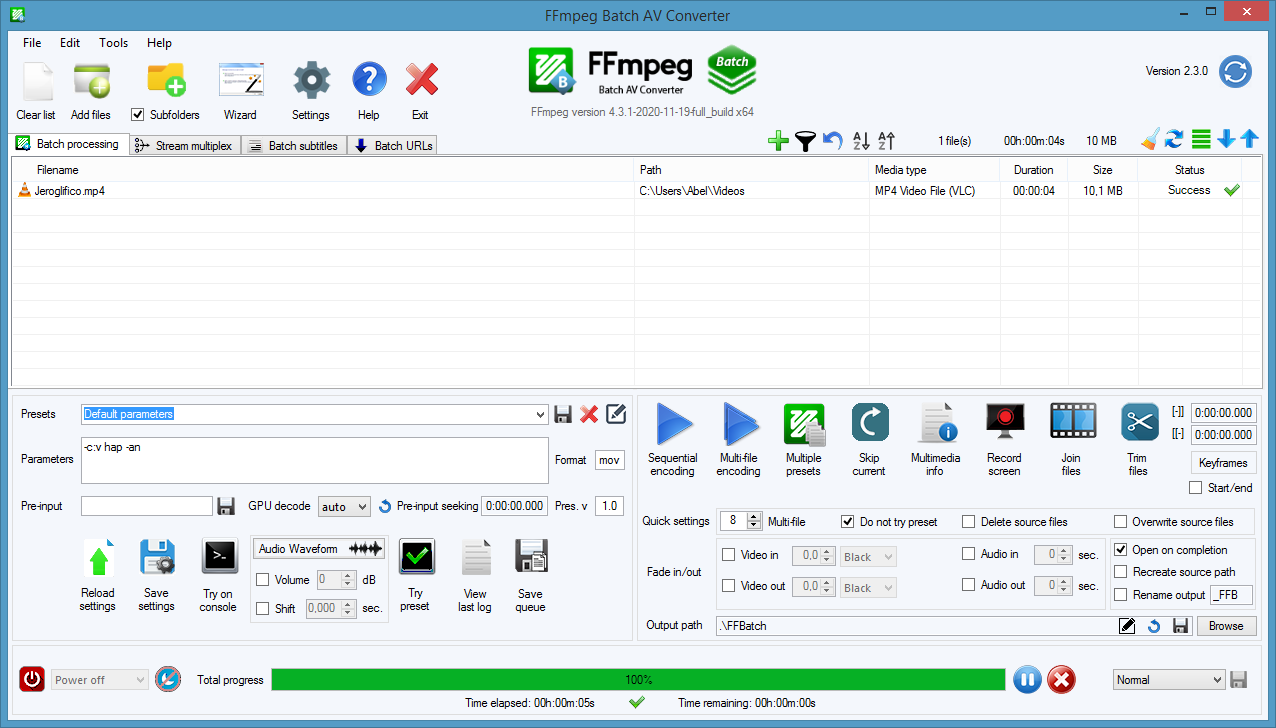Expand the Presets dropdown
Screen dimensions: 1276x728
[541, 414]
